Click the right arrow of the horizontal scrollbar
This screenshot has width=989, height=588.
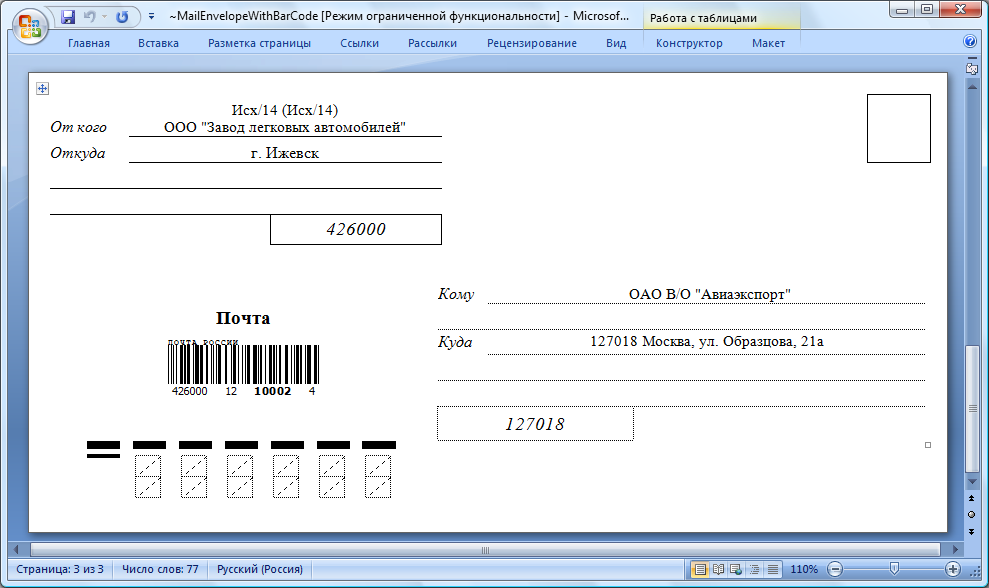pos(956,550)
